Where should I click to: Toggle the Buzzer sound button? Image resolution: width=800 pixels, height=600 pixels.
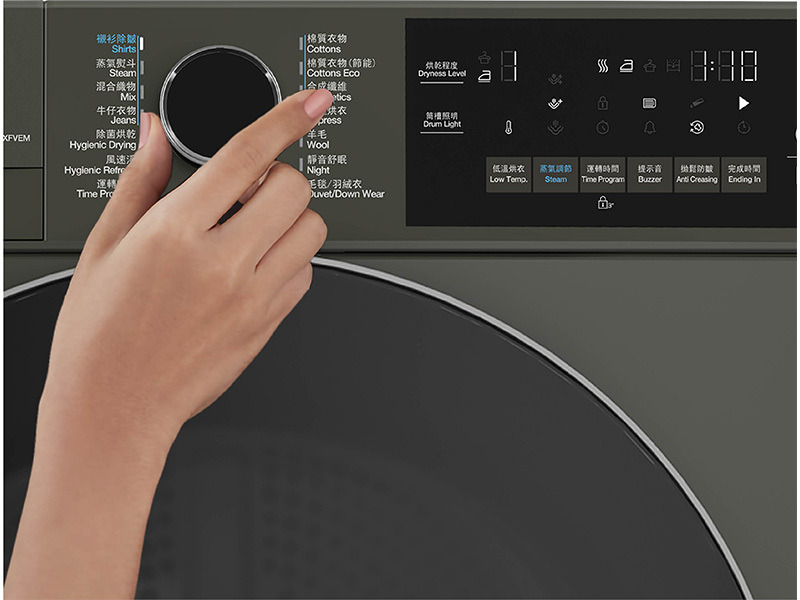point(650,174)
